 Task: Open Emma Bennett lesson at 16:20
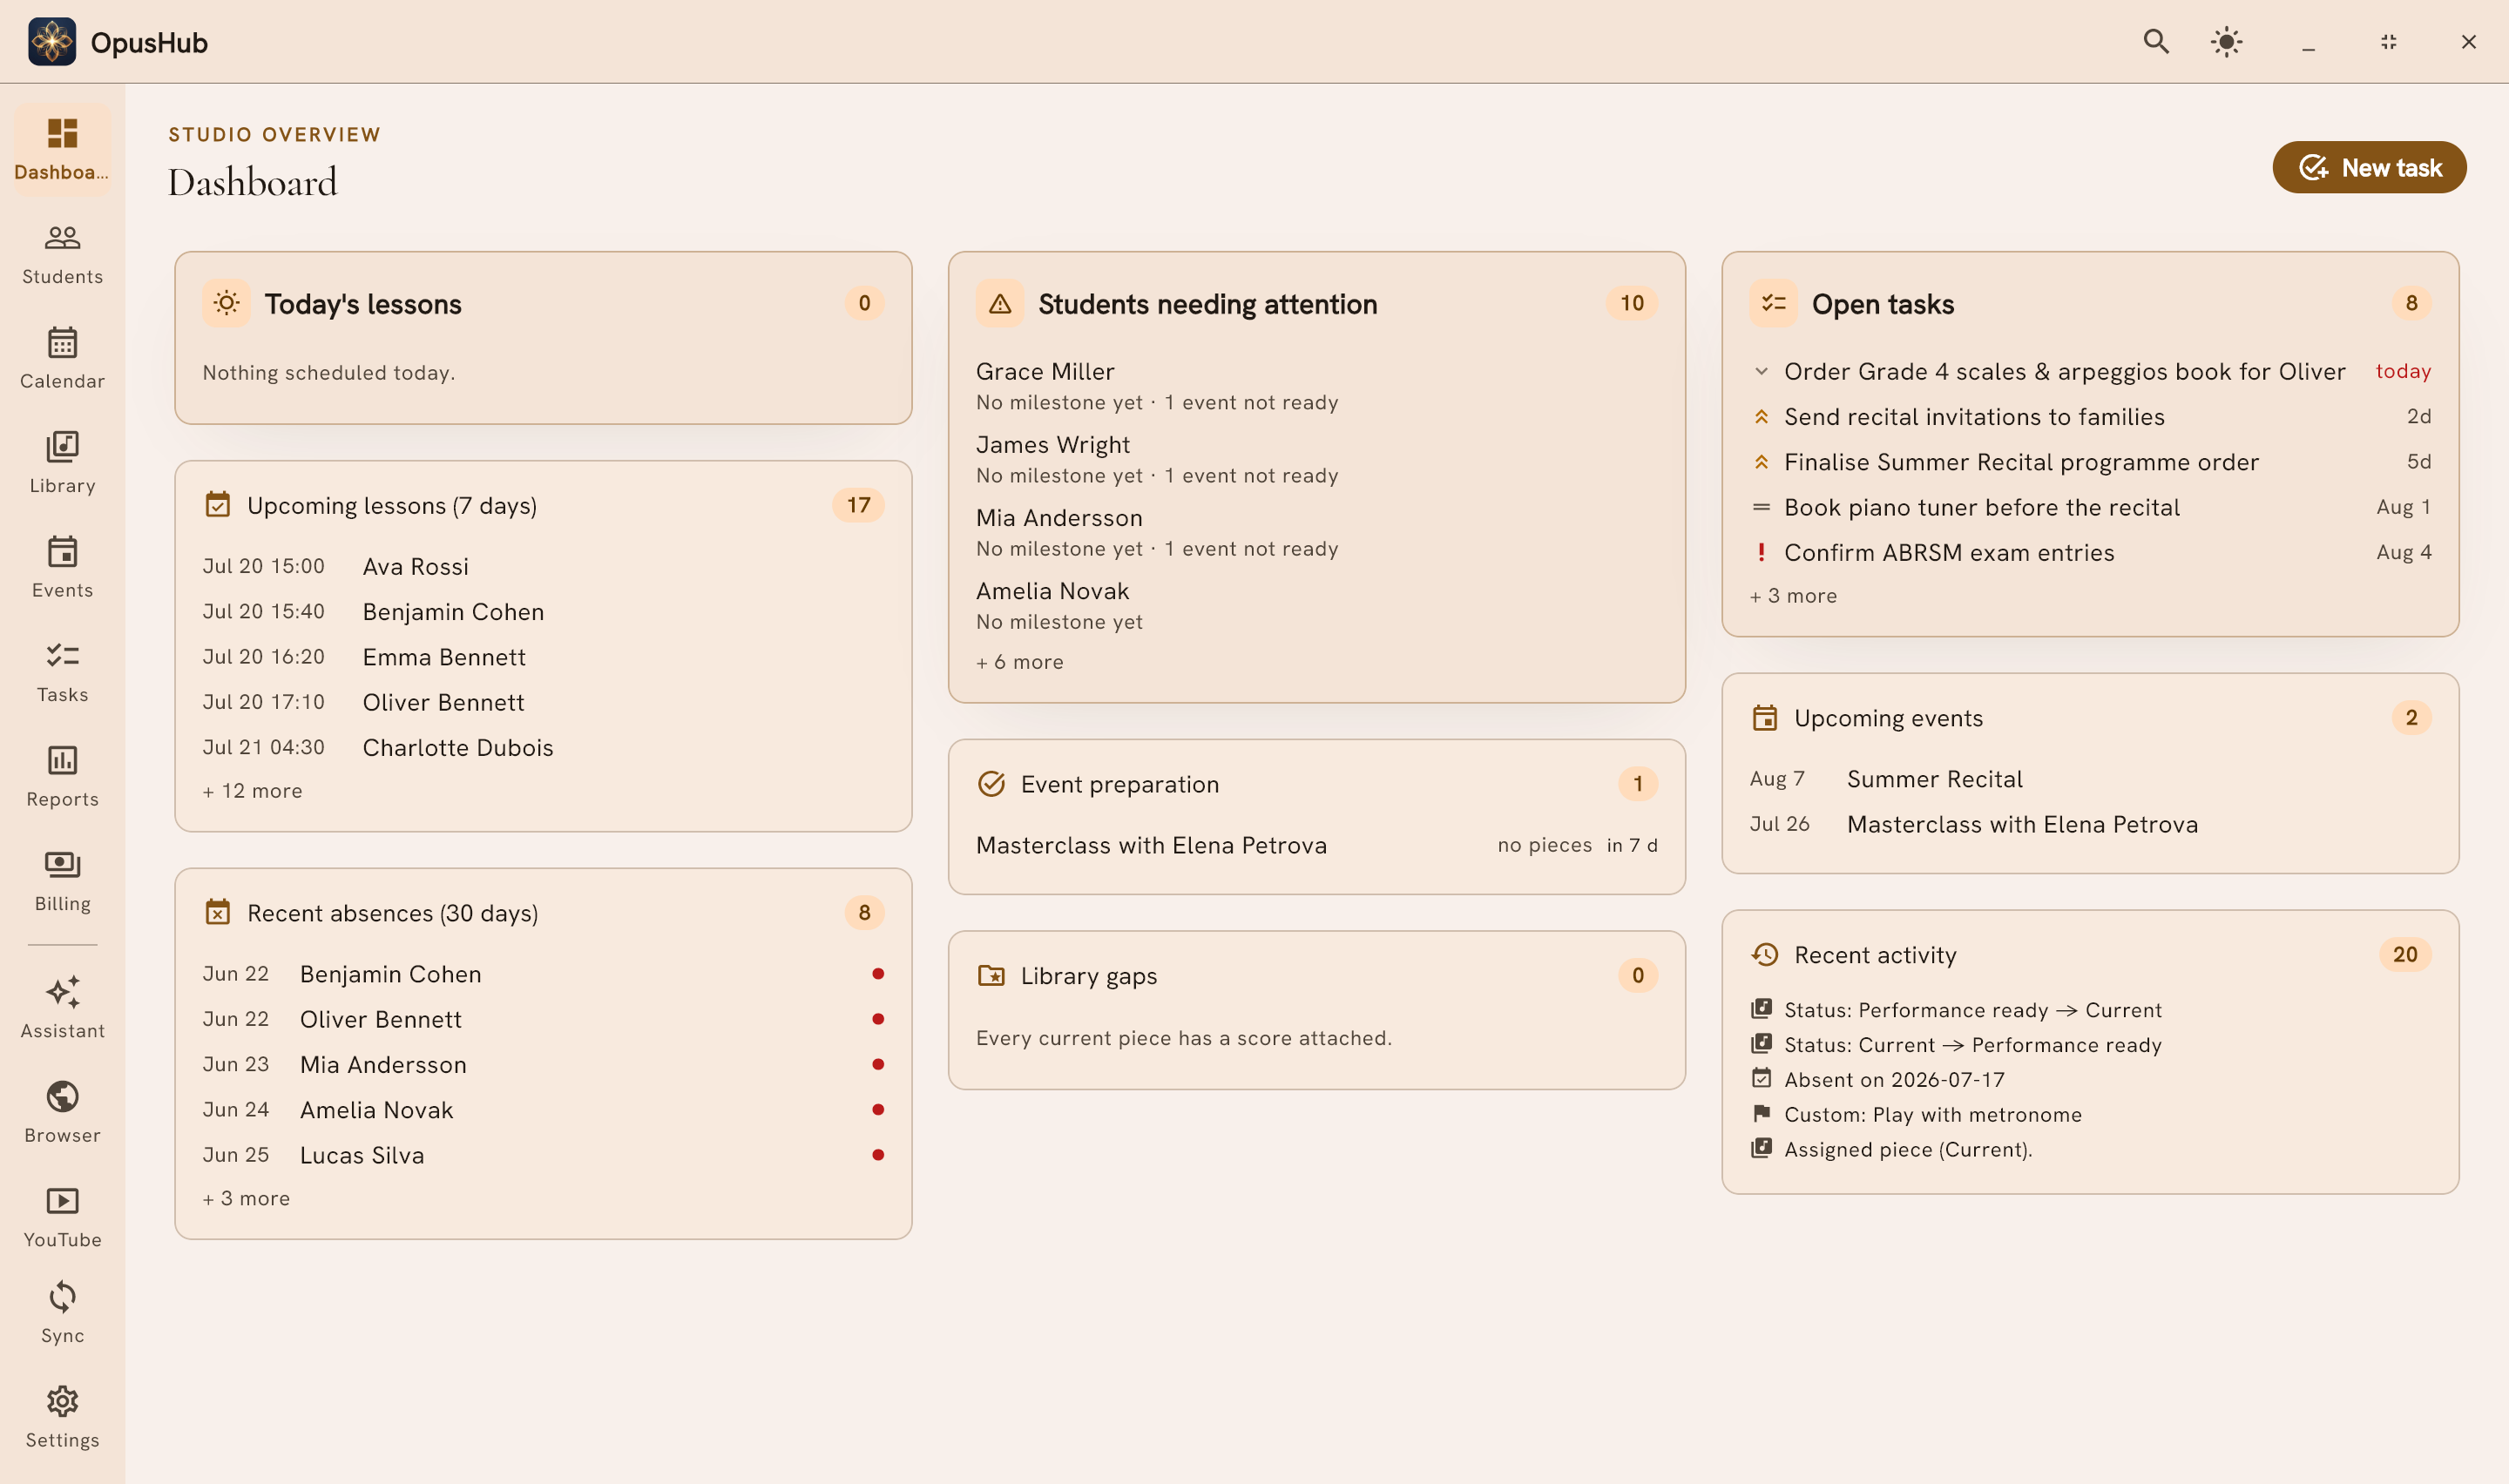coord(543,657)
